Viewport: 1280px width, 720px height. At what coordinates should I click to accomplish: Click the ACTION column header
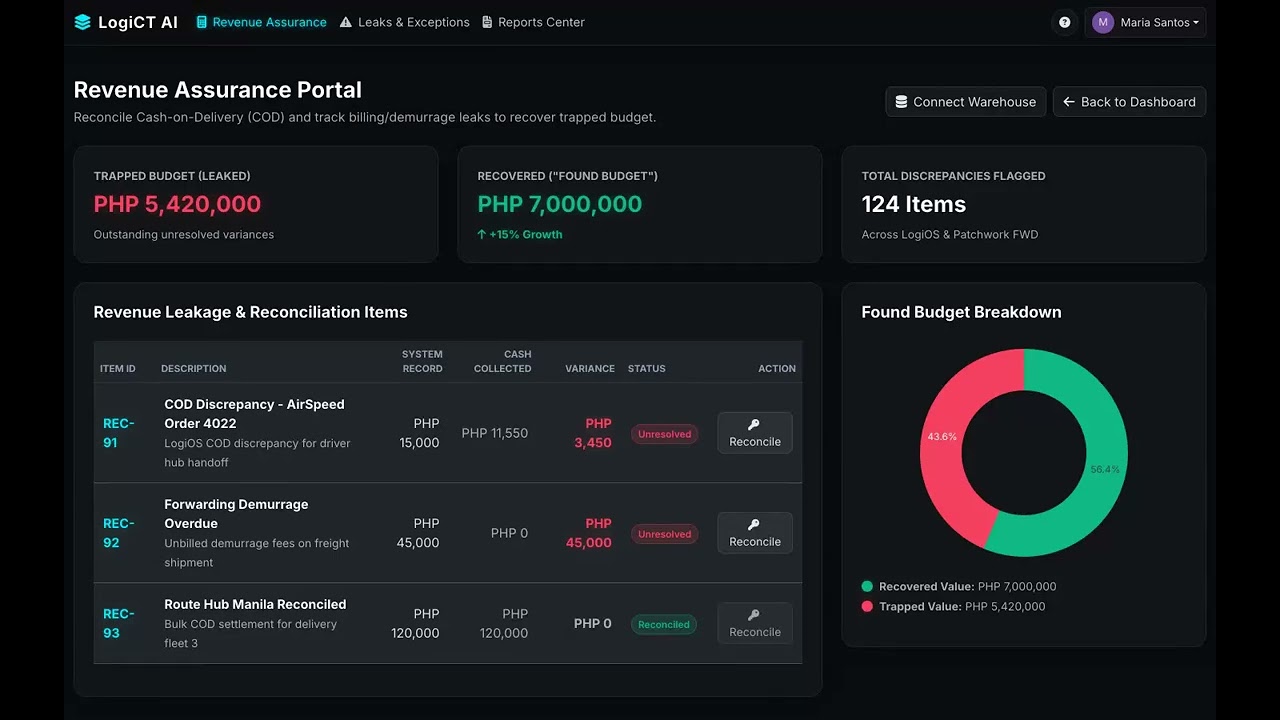point(777,369)
